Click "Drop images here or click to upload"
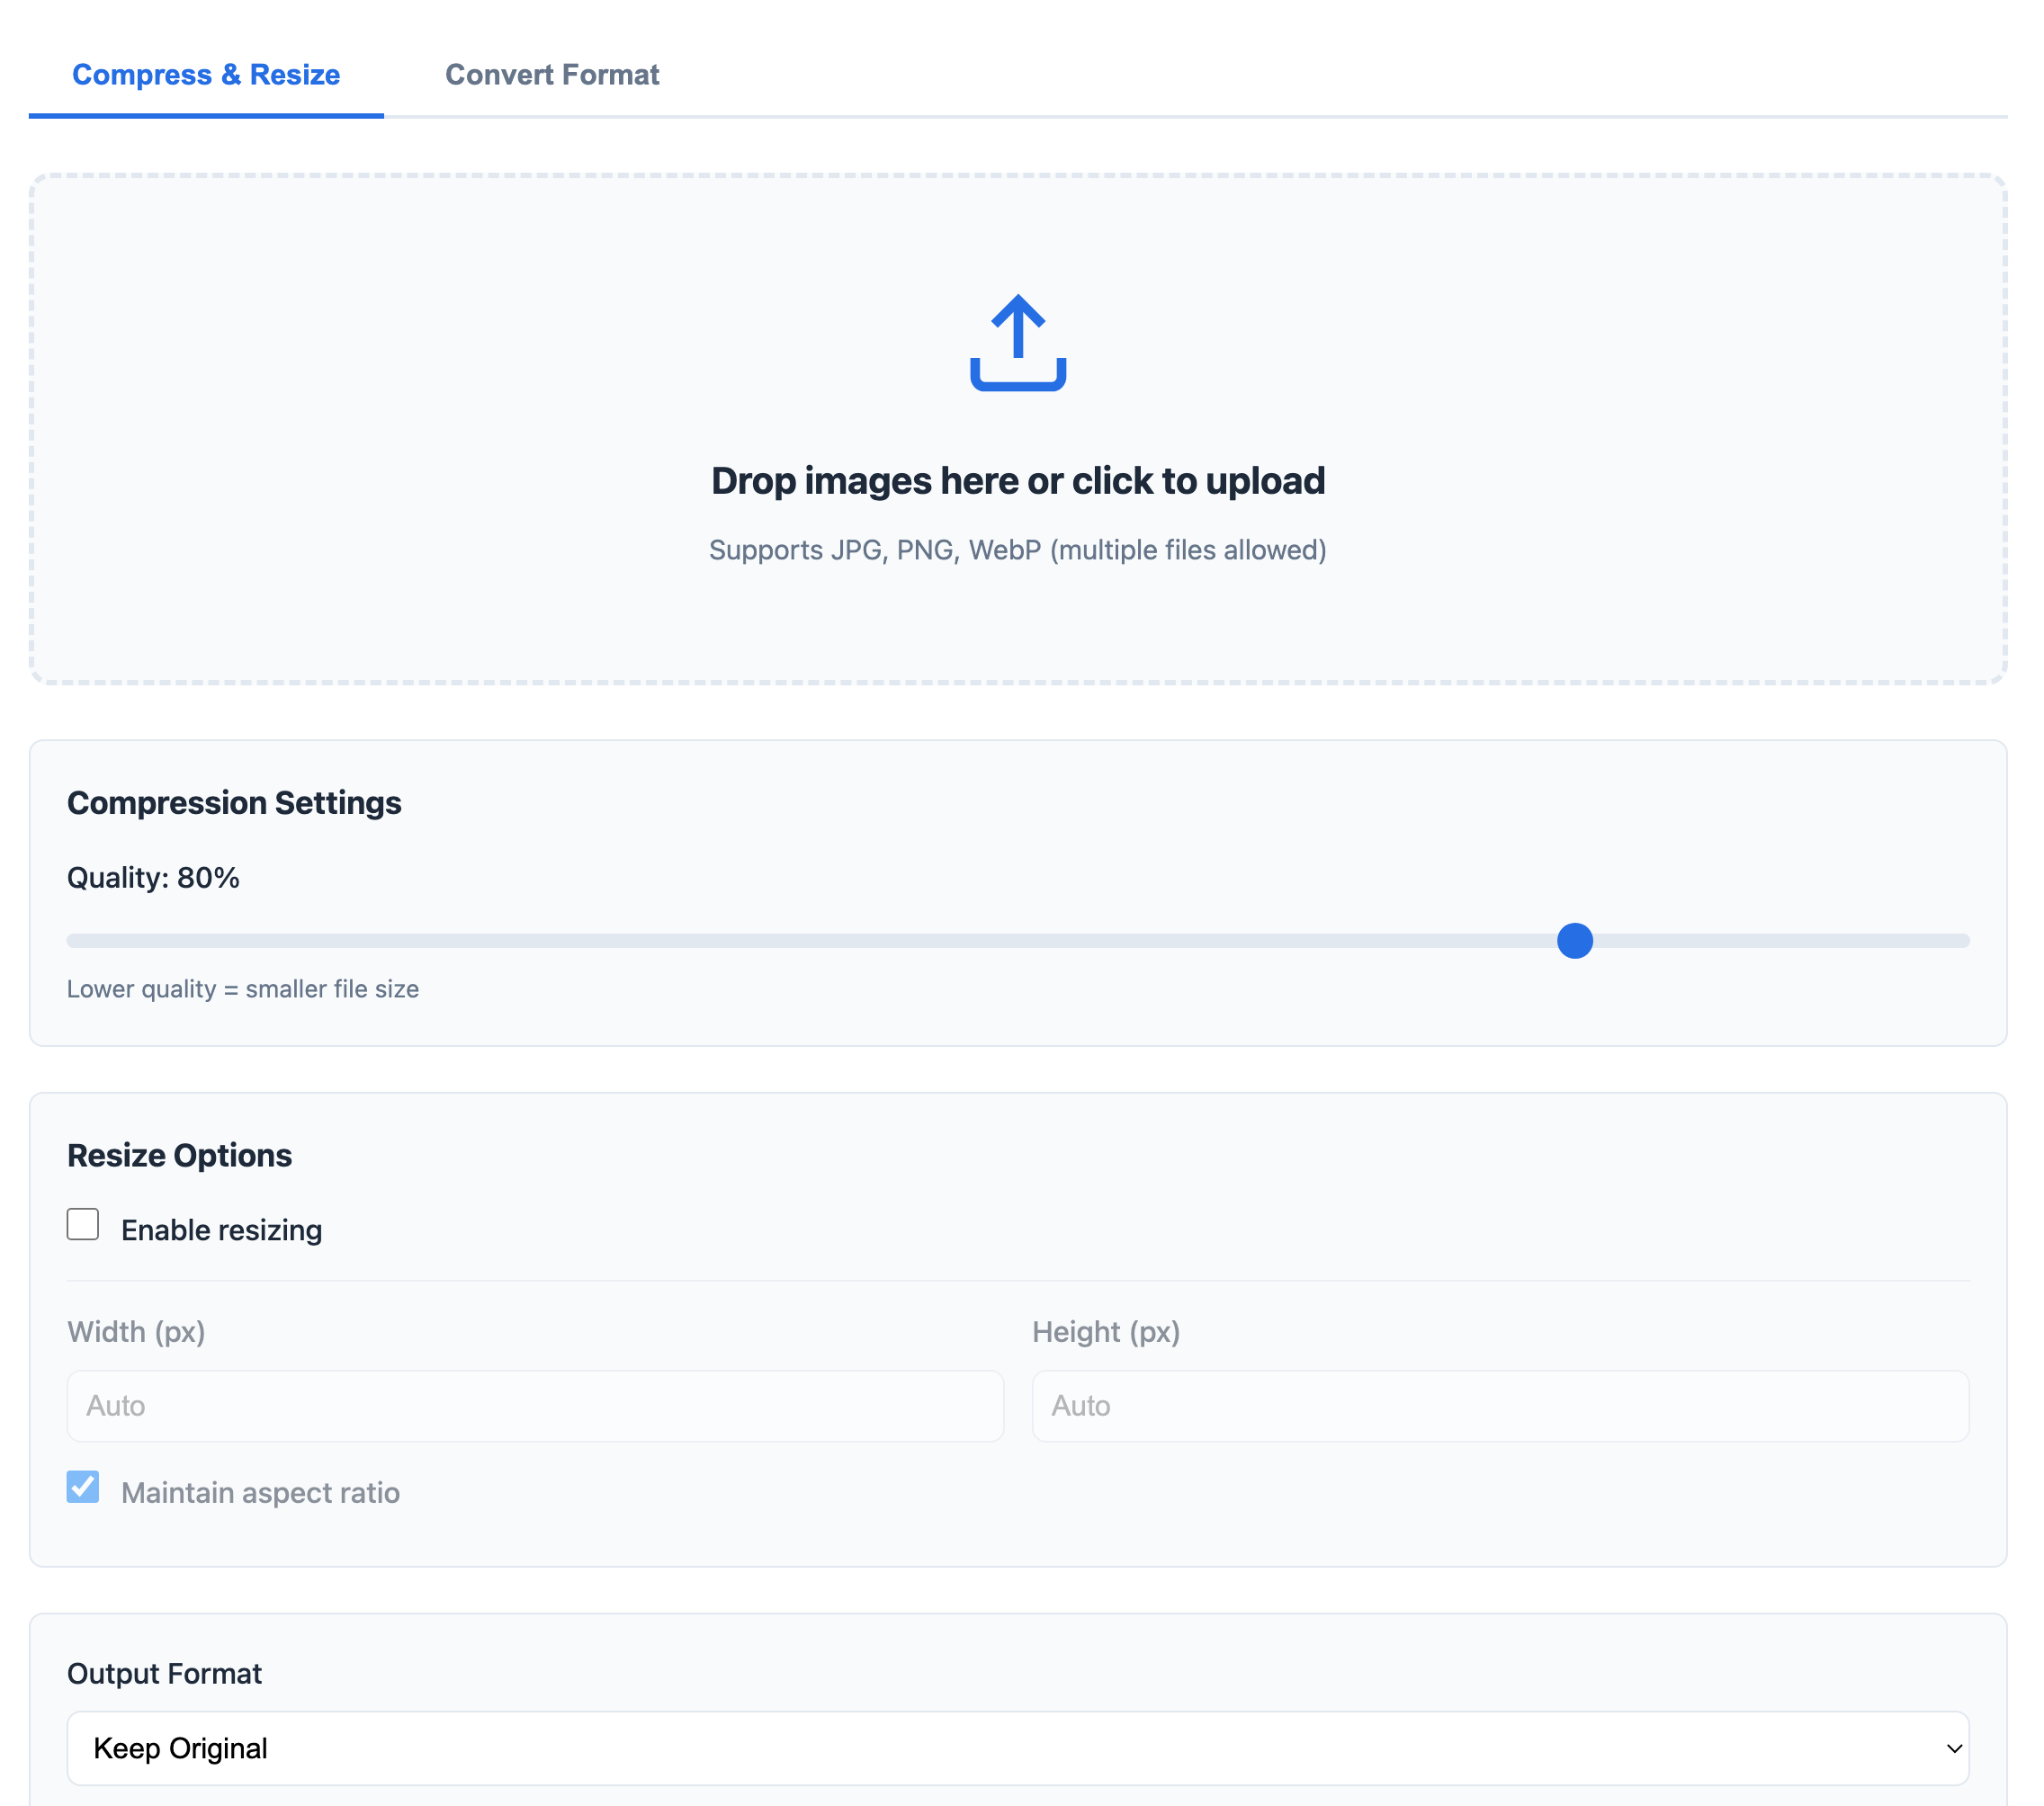Screen dimensions: 2044x1806 (x=1017, y=481)
